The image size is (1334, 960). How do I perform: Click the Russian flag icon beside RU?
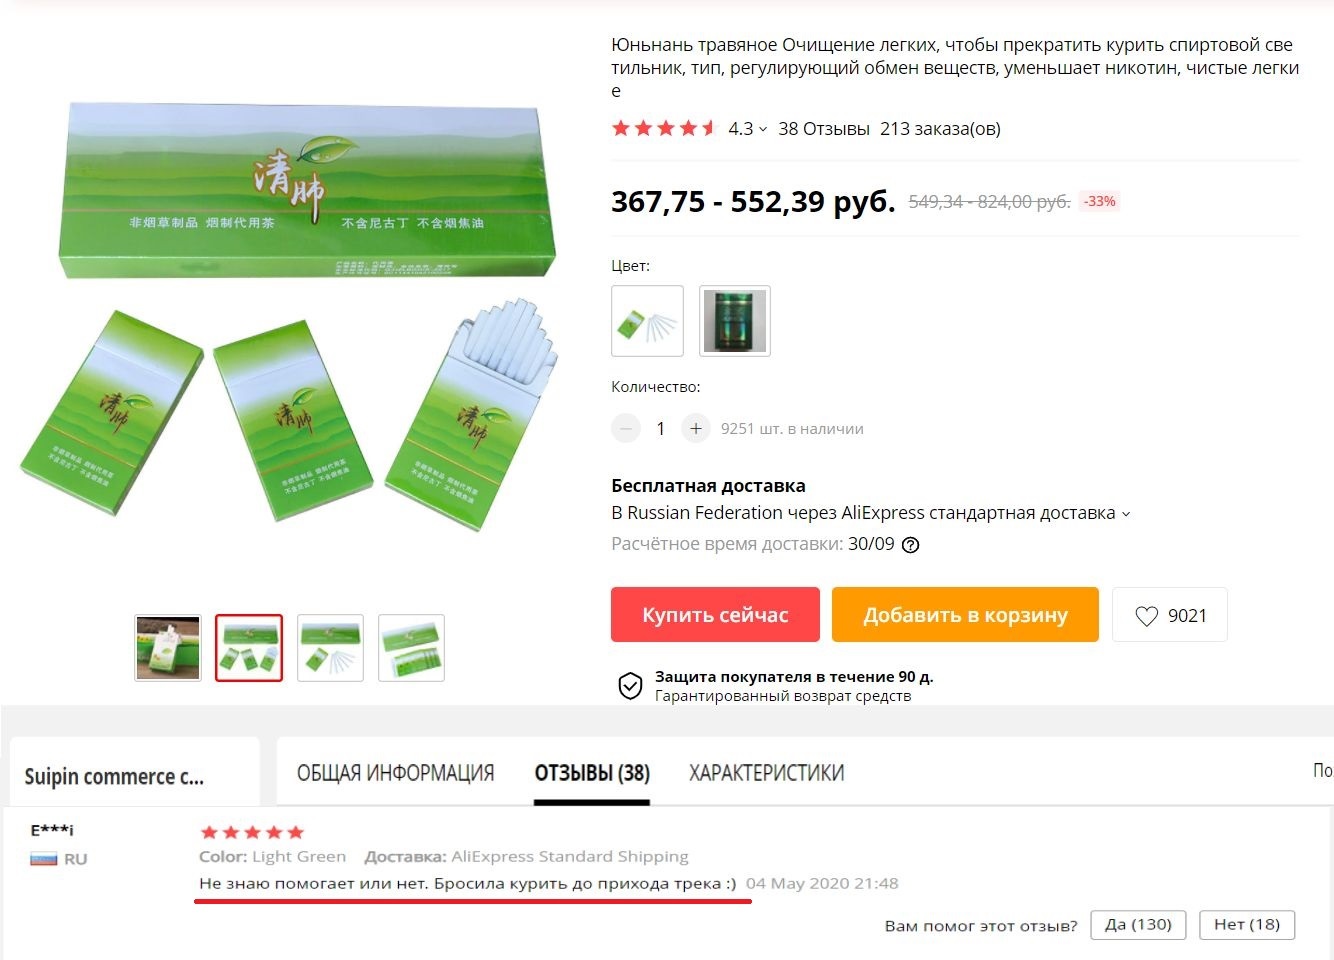[44, 859]
